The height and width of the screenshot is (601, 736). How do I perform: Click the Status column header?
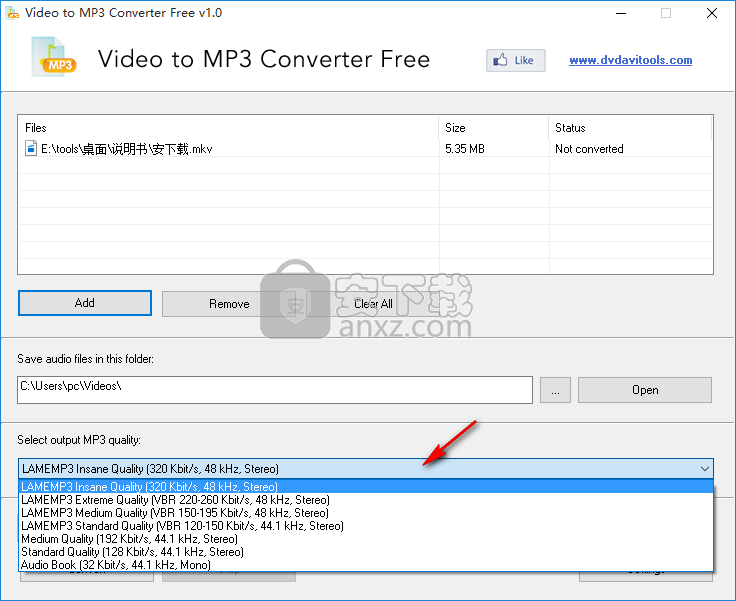click(x=630, y=128)
